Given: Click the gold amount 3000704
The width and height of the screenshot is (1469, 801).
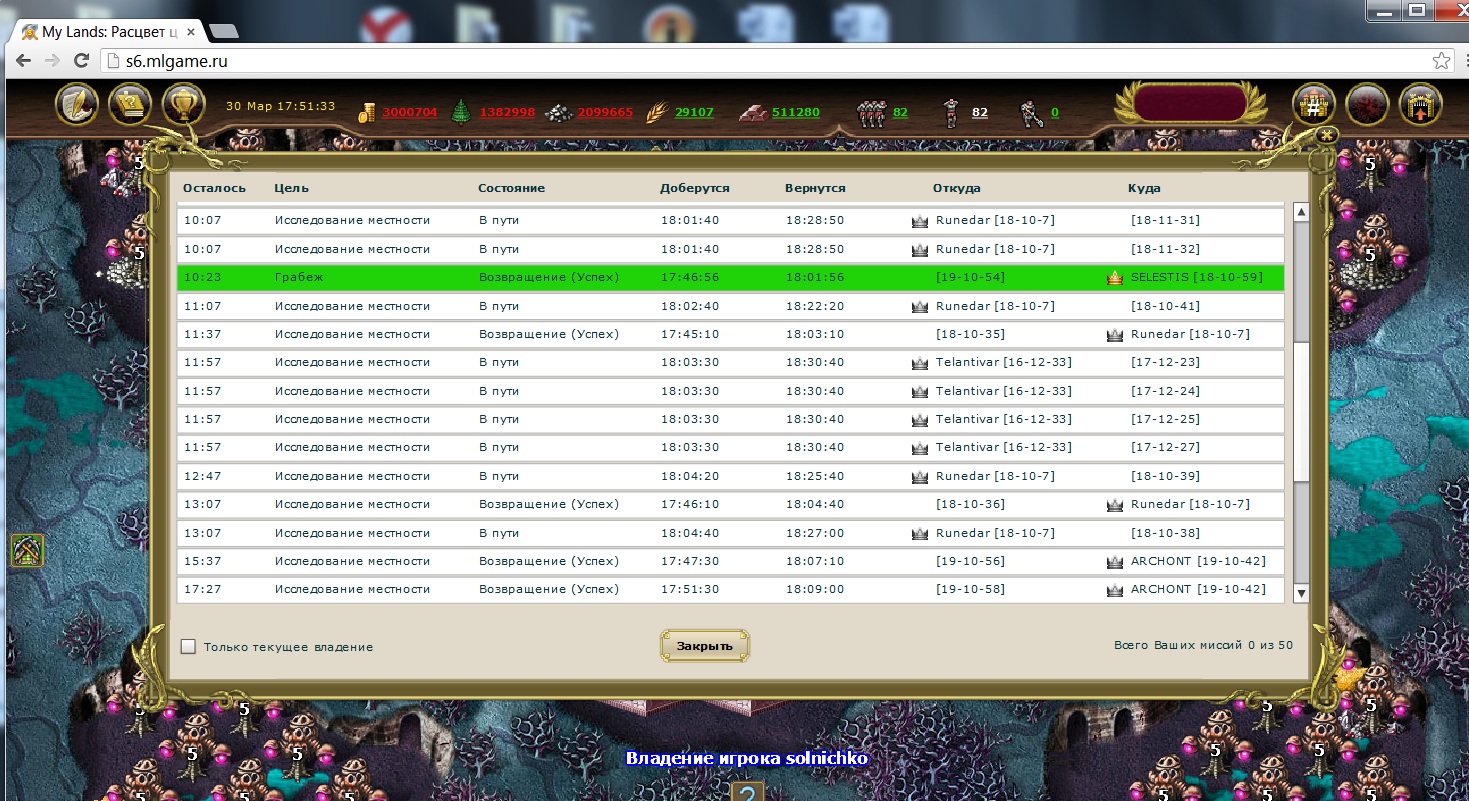Looking at the screenshot, I should click(x=410, y=112).
